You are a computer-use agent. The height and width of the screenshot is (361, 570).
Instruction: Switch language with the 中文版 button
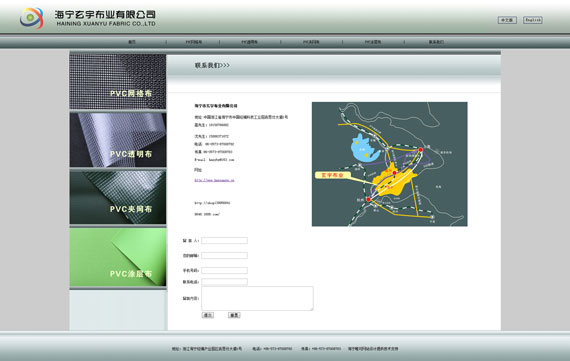point(507,20)
